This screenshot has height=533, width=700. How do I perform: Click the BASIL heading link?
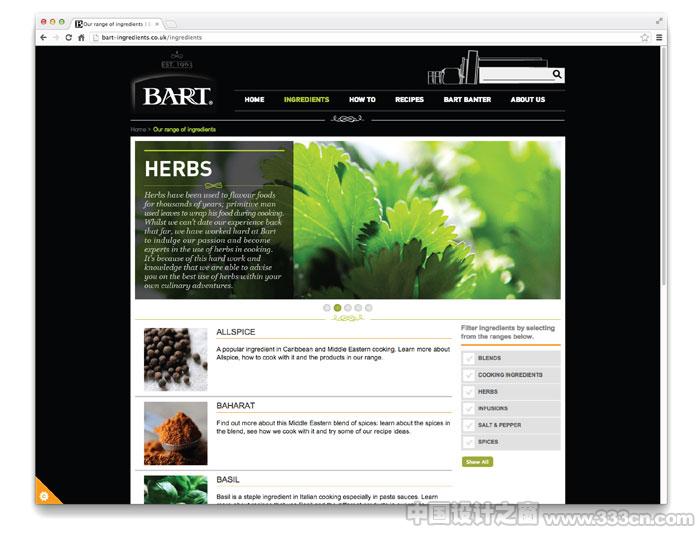228,480
